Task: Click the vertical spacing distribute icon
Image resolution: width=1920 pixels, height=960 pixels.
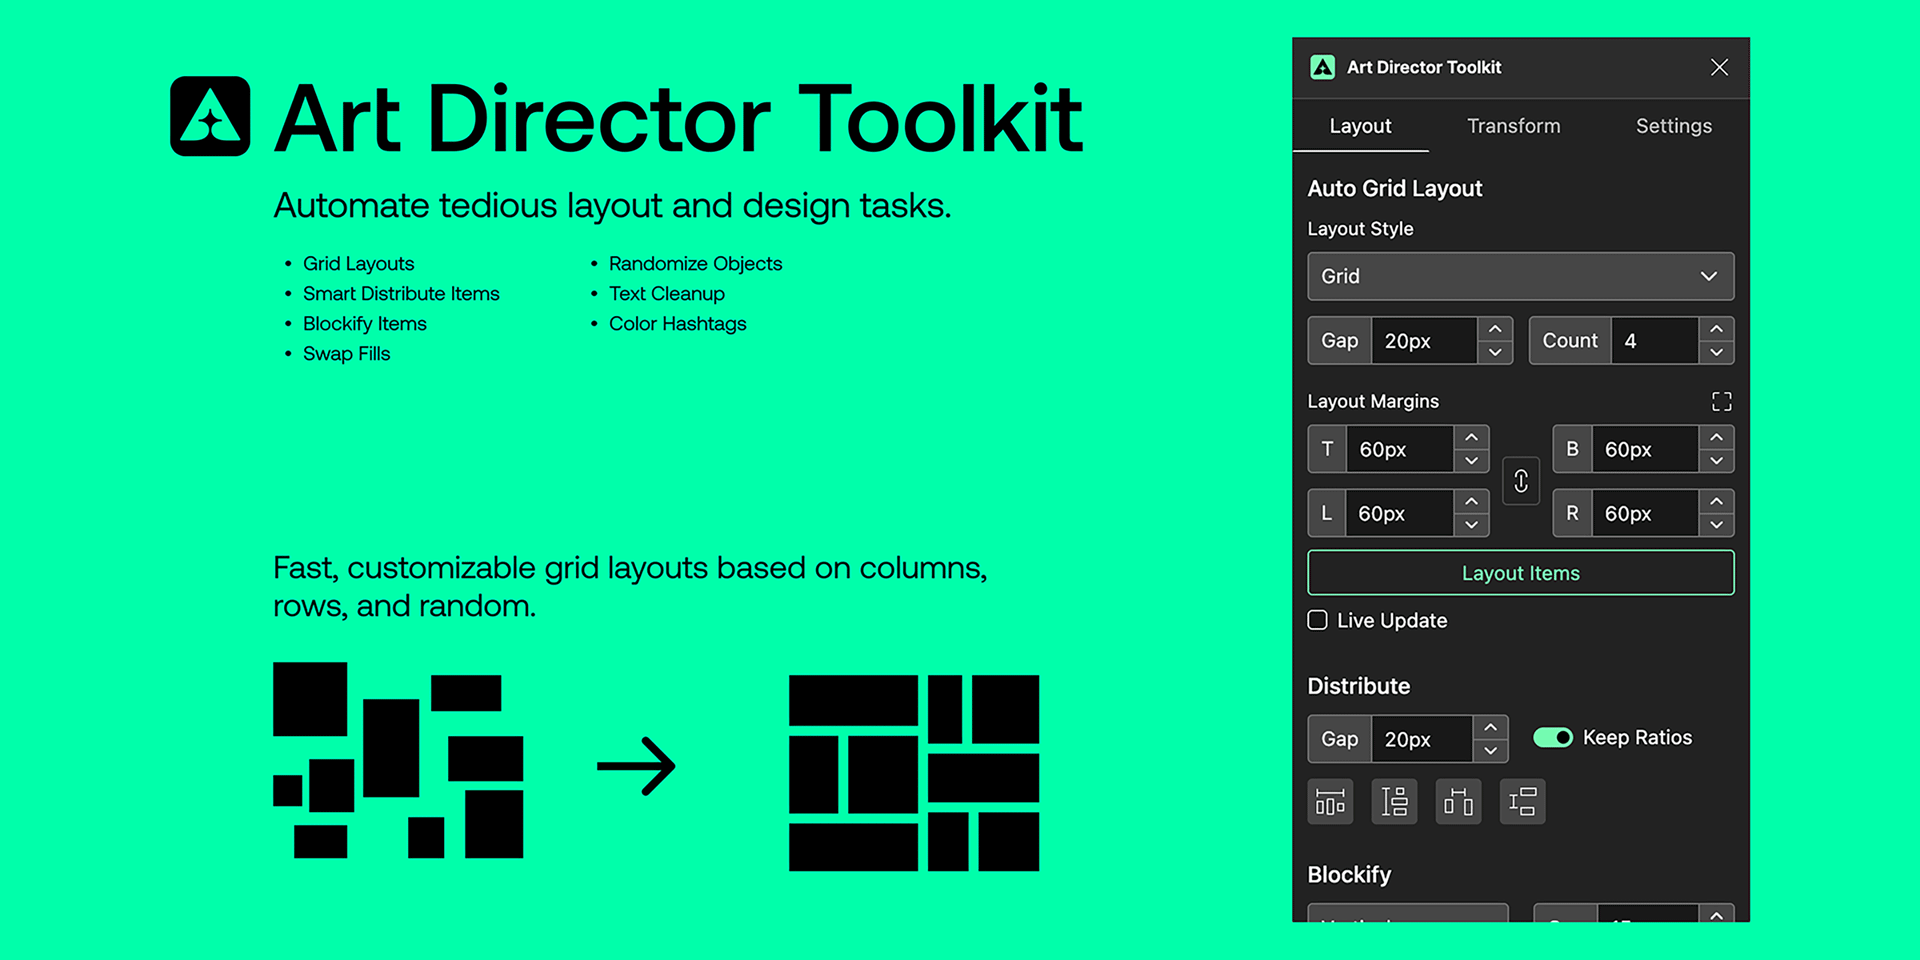Action: point(1522,801)
